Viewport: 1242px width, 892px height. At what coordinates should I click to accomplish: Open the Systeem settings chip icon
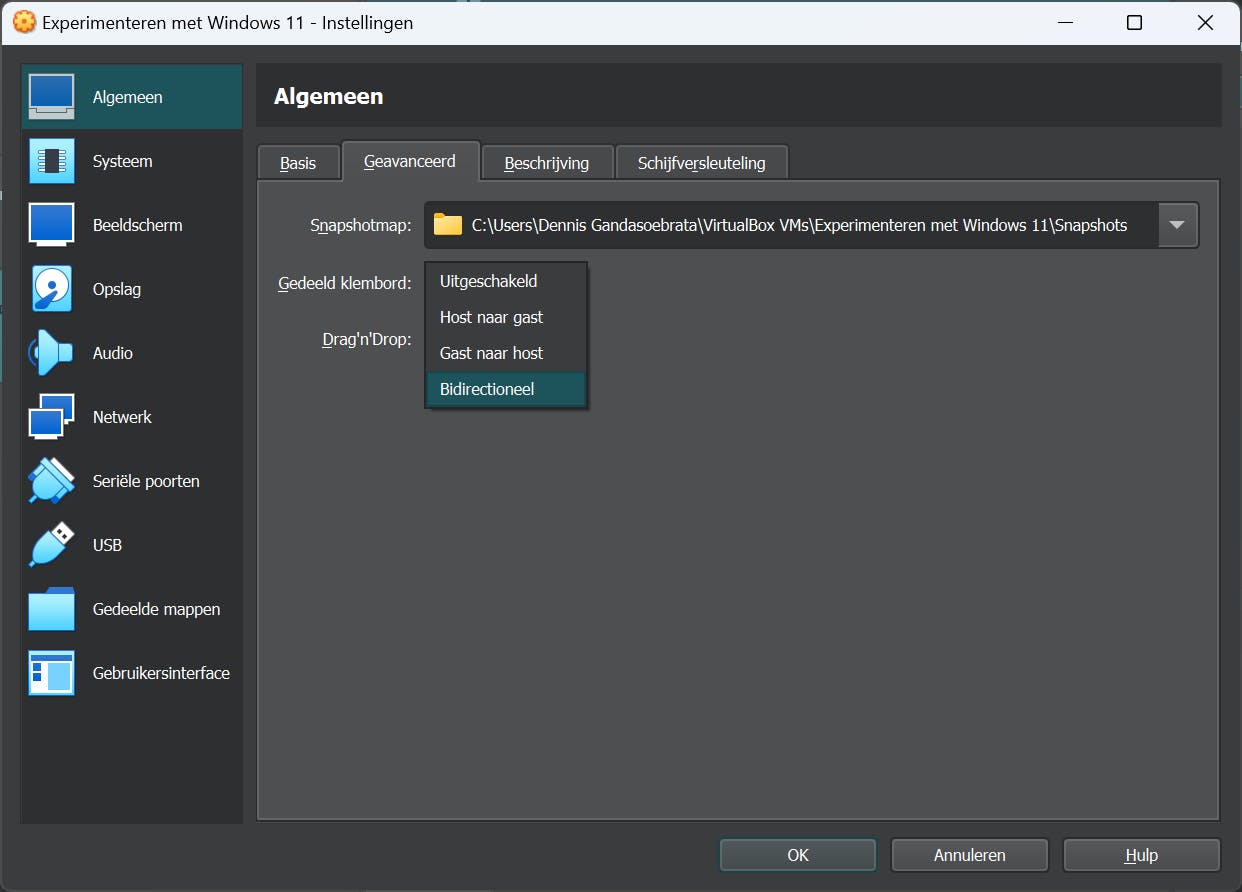[51, 161]
